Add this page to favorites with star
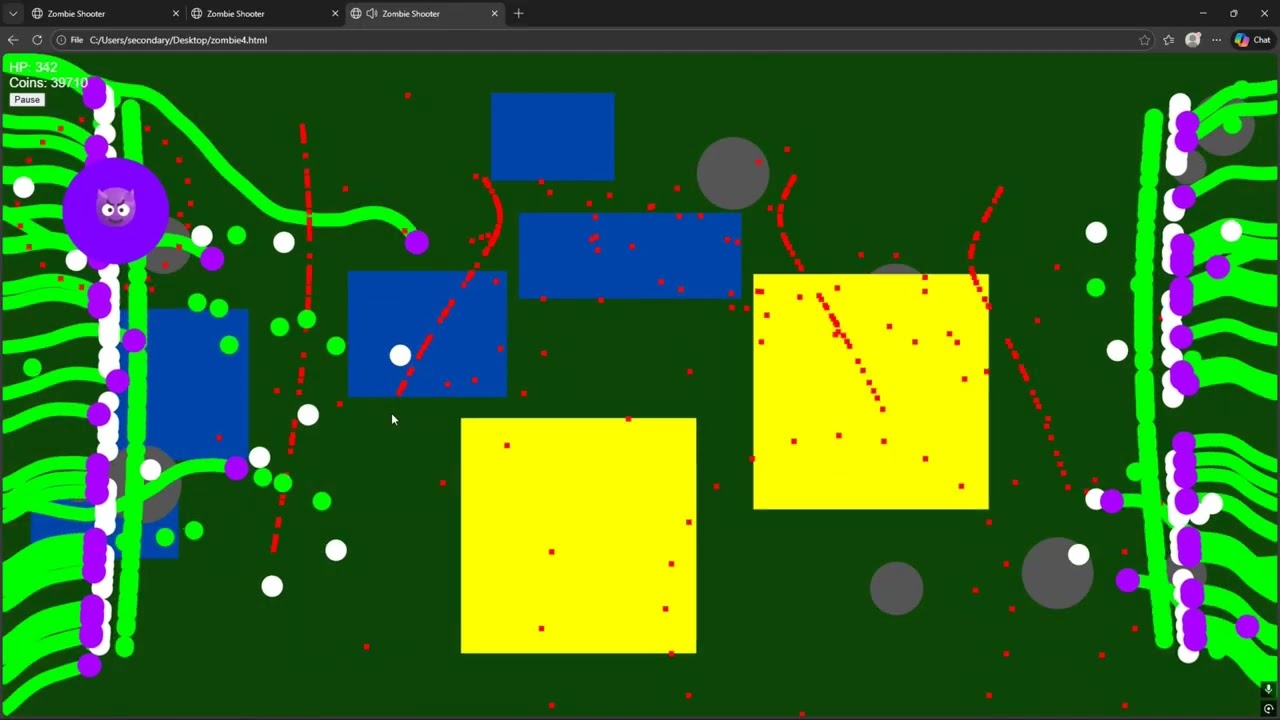Screen dimensions: 1280x720 point(1144,40)
